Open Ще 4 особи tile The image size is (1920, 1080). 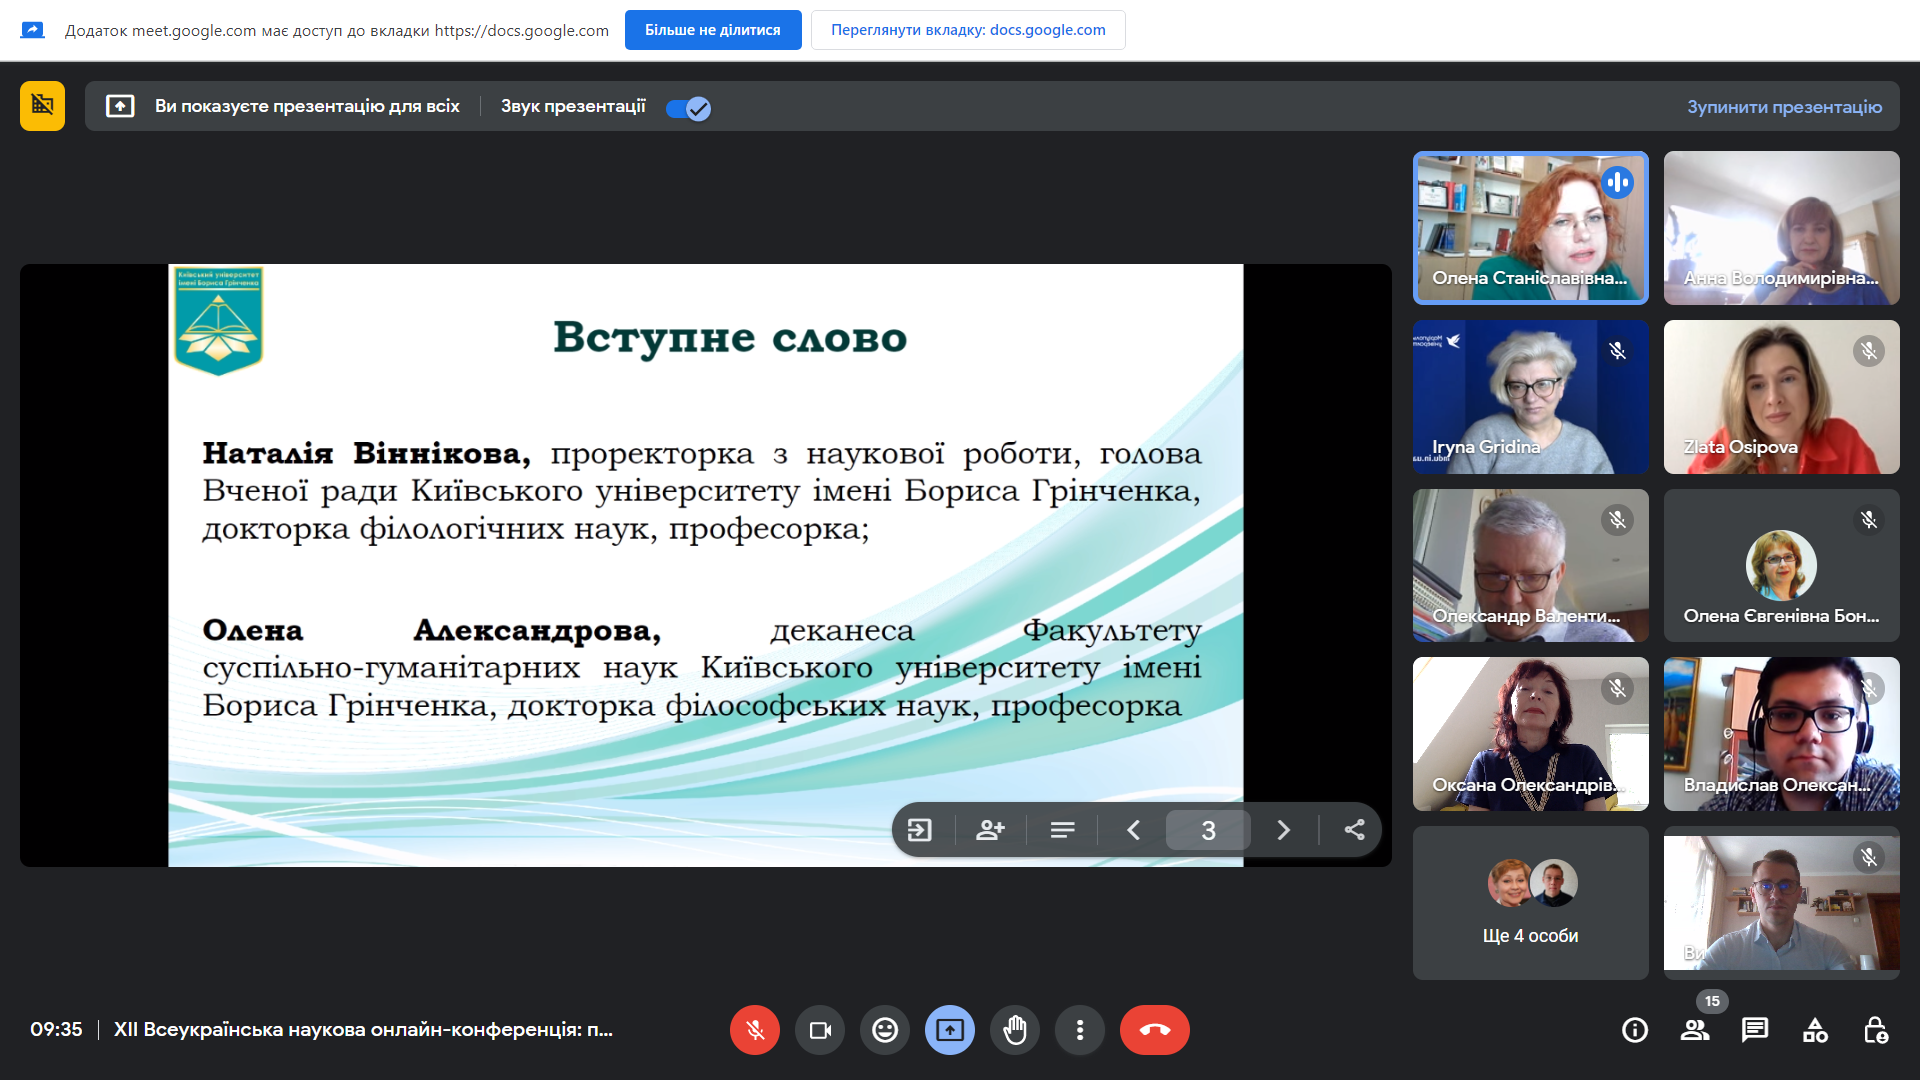(x=1530, y=903)
